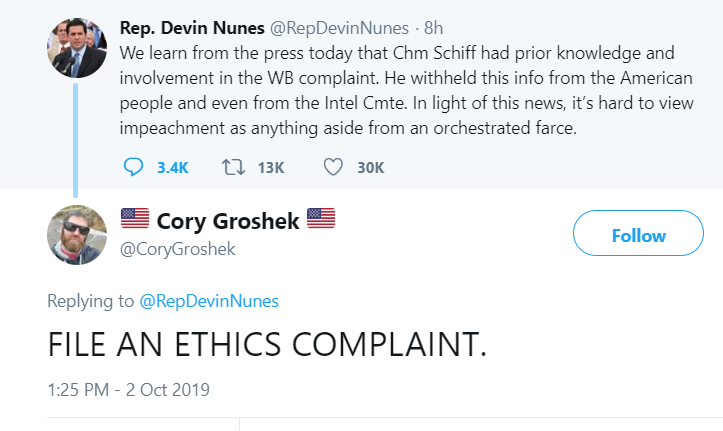Click the FILE AN ETHICS COMPLAINT reply text
Screen dimensions: 723x431
tap(267, 343)
